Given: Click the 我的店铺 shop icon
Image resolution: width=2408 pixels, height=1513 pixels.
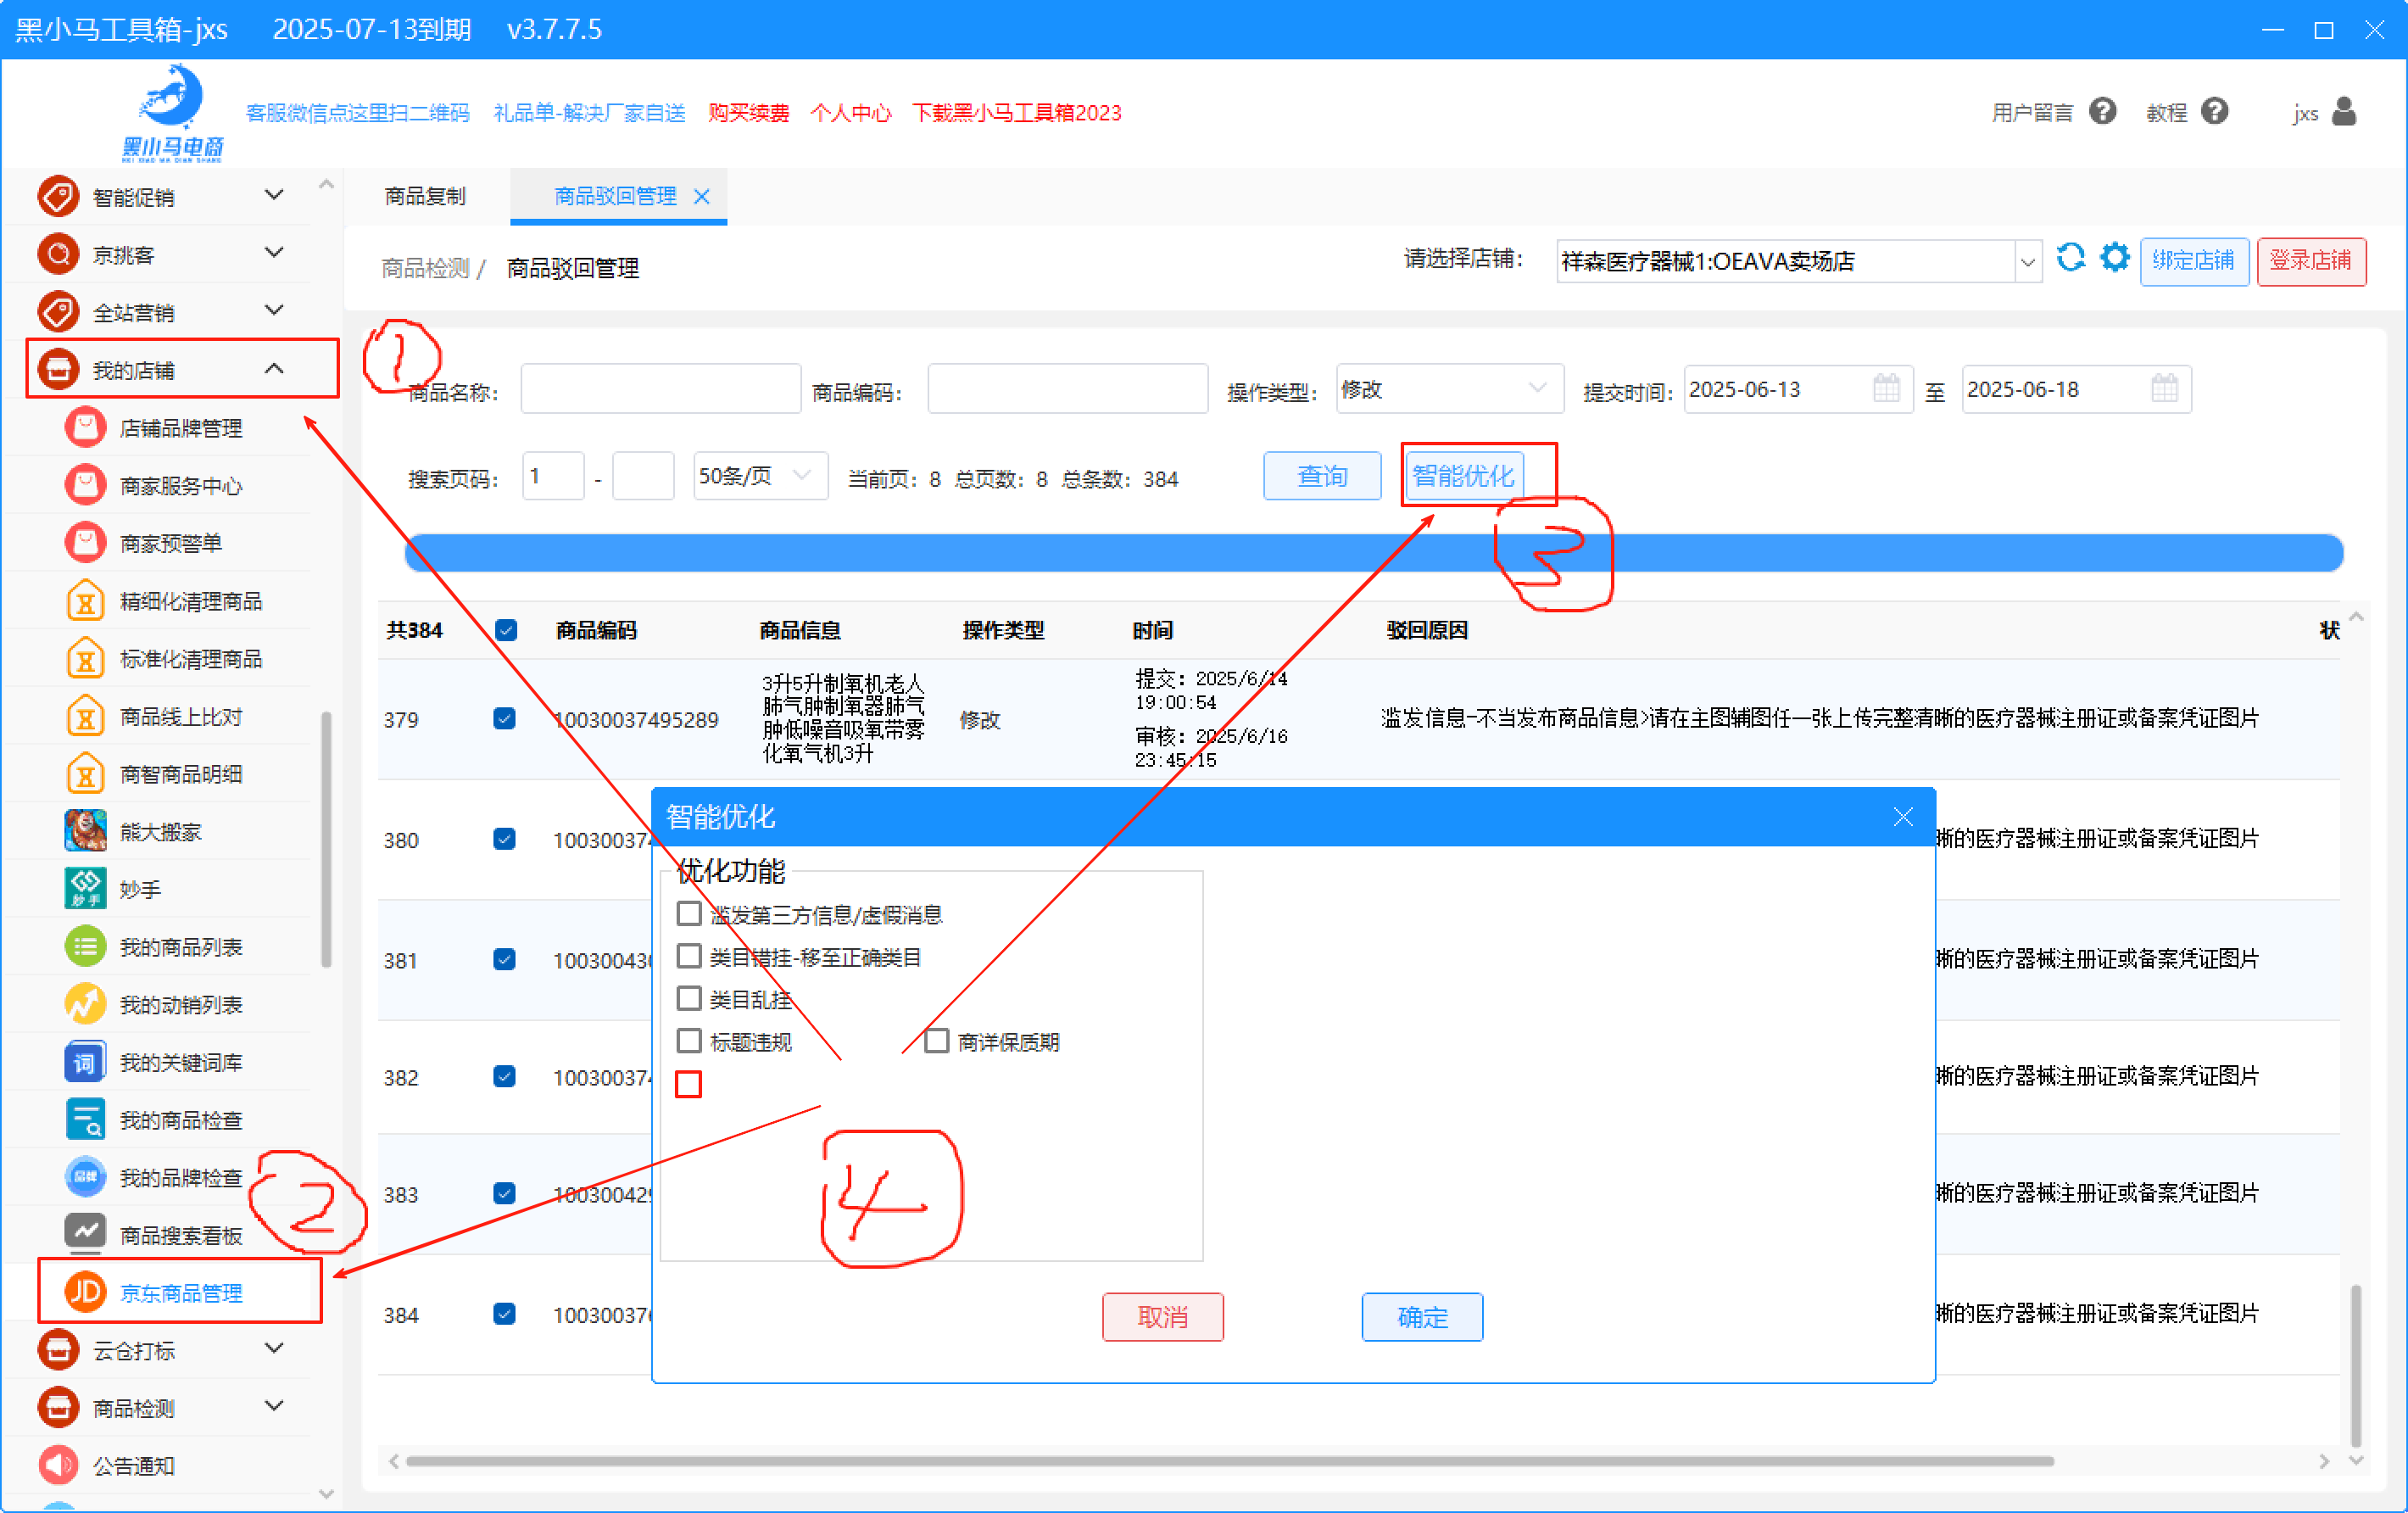Looking at the screenshot, I should tap(58, 370).
